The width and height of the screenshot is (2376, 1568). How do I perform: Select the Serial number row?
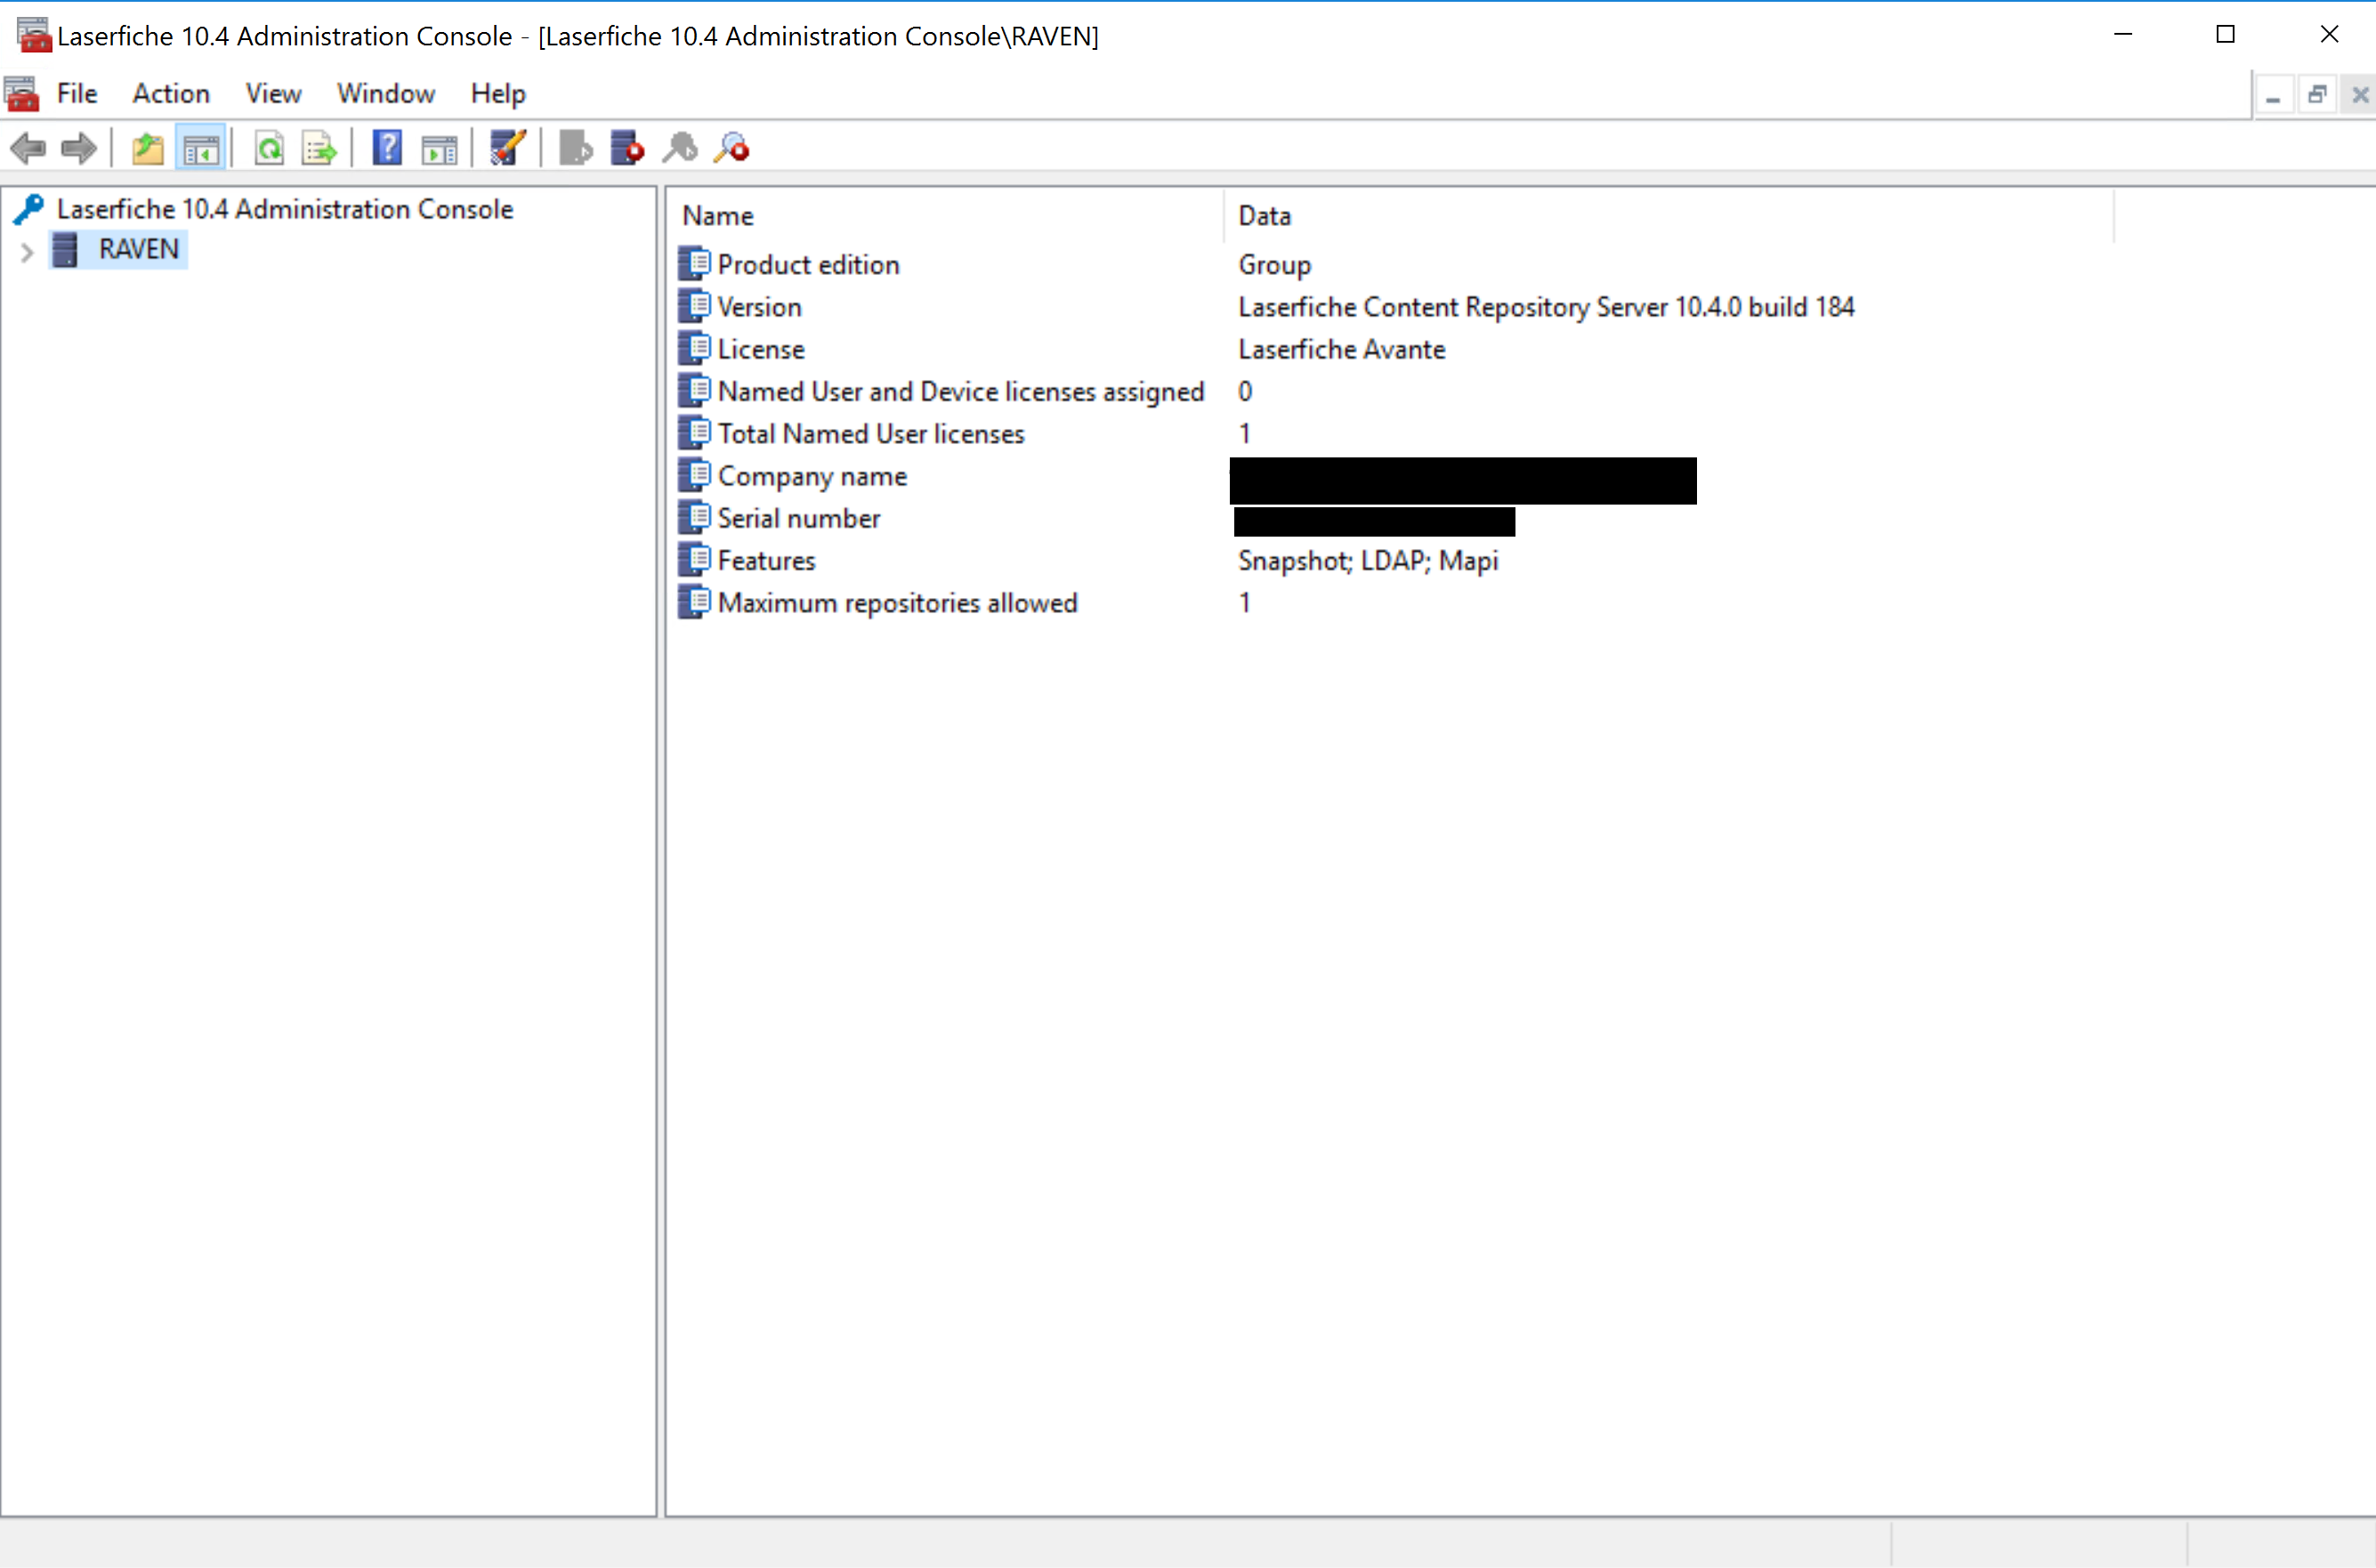(x=798, y=518)
